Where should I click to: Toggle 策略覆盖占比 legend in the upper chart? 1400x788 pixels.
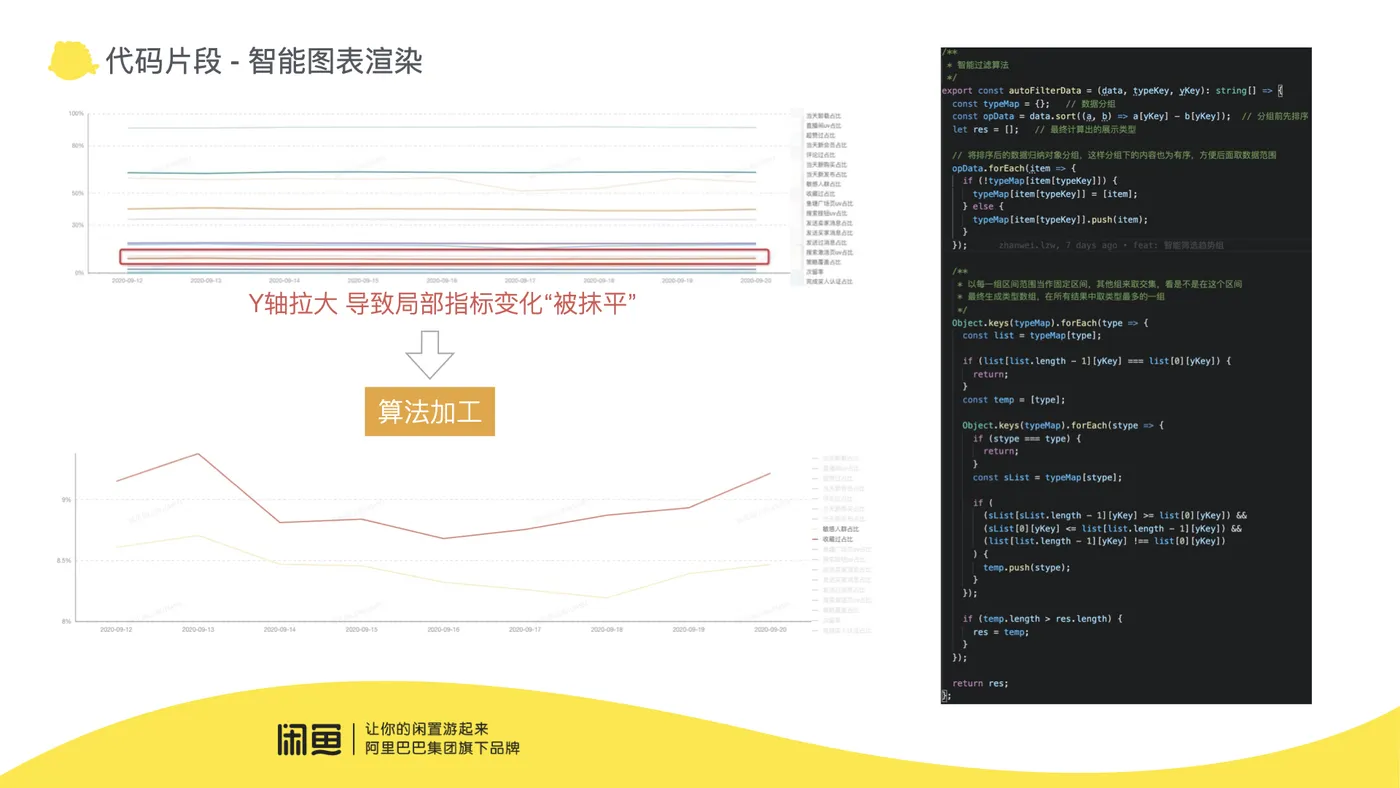(824, 262)
